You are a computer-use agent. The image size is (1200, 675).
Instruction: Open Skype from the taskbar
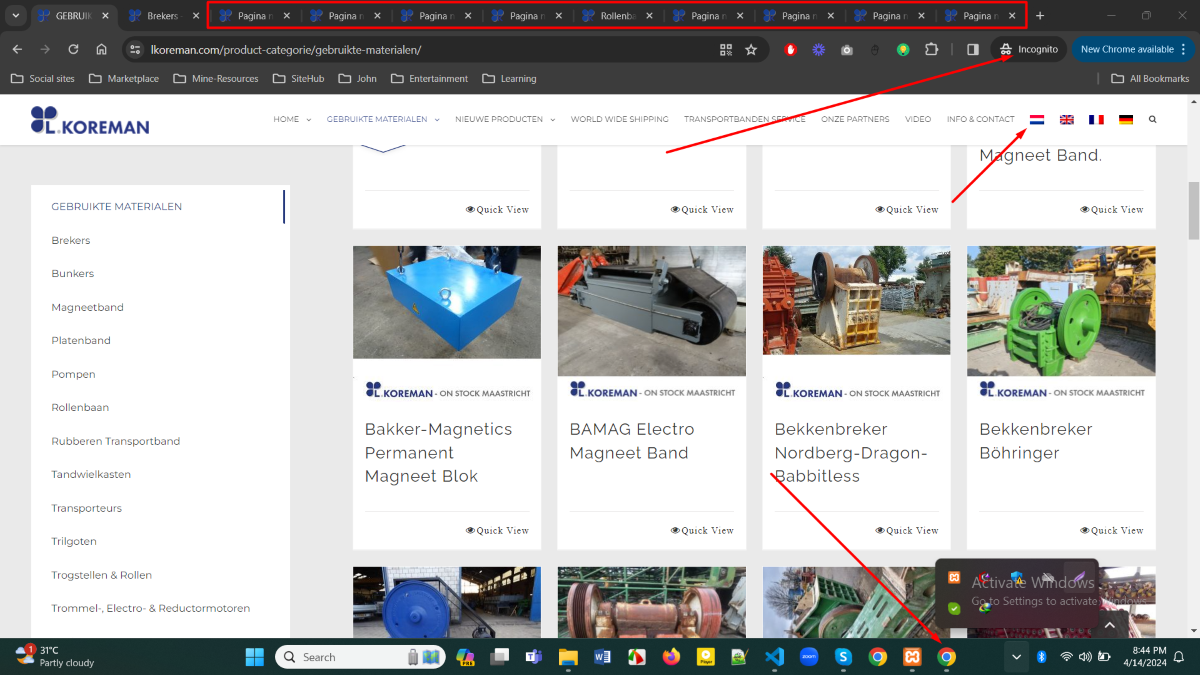843,657
